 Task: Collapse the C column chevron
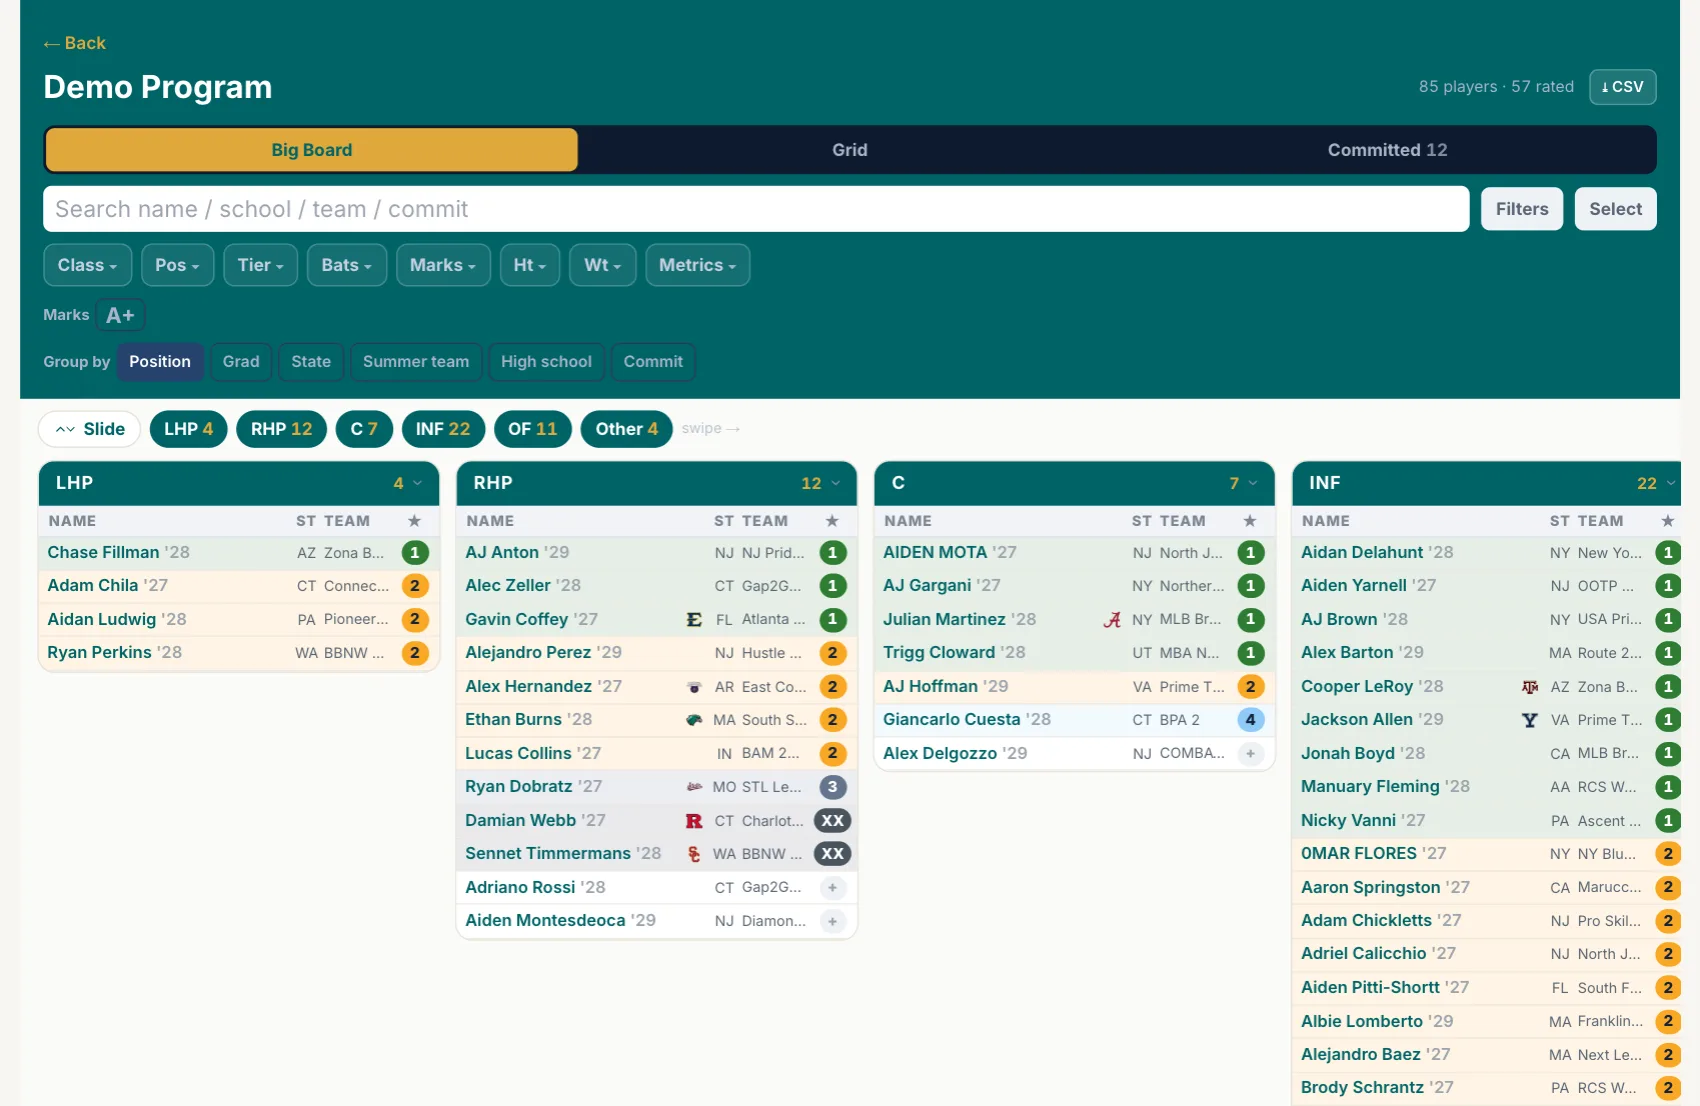tap(1253, 483)
